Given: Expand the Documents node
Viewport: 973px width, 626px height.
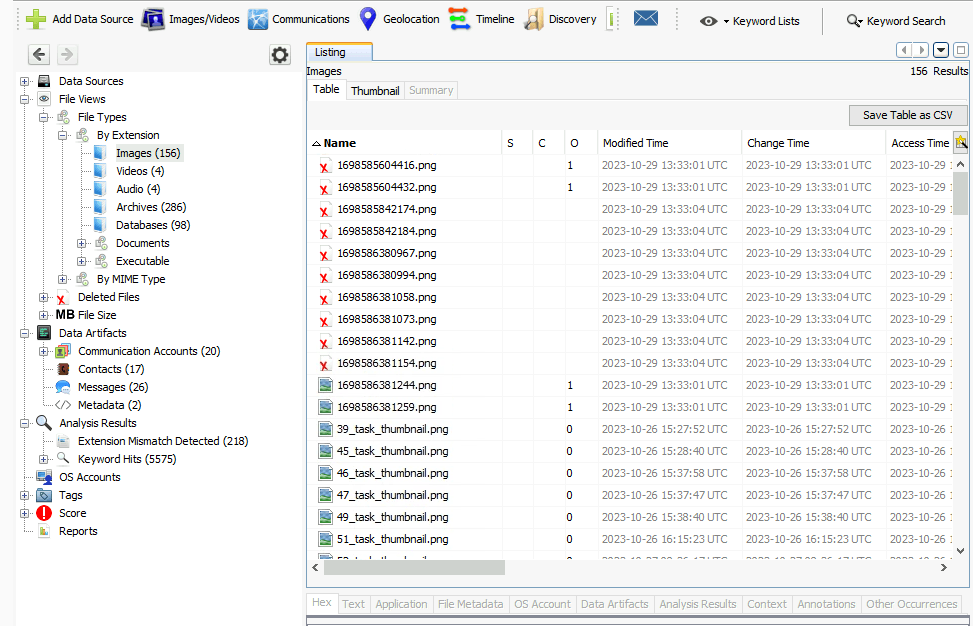Looking at the screenshot, I should tap(81, 243).
